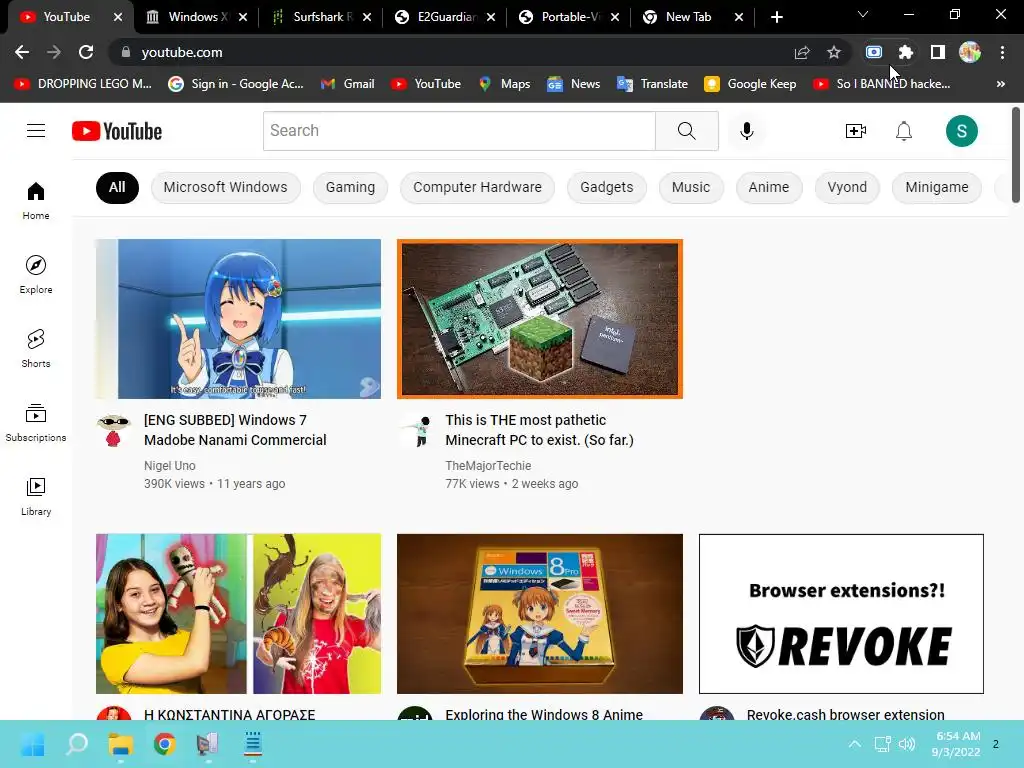Select the All filter chip
1024x768 pixels.
[117, 187]
